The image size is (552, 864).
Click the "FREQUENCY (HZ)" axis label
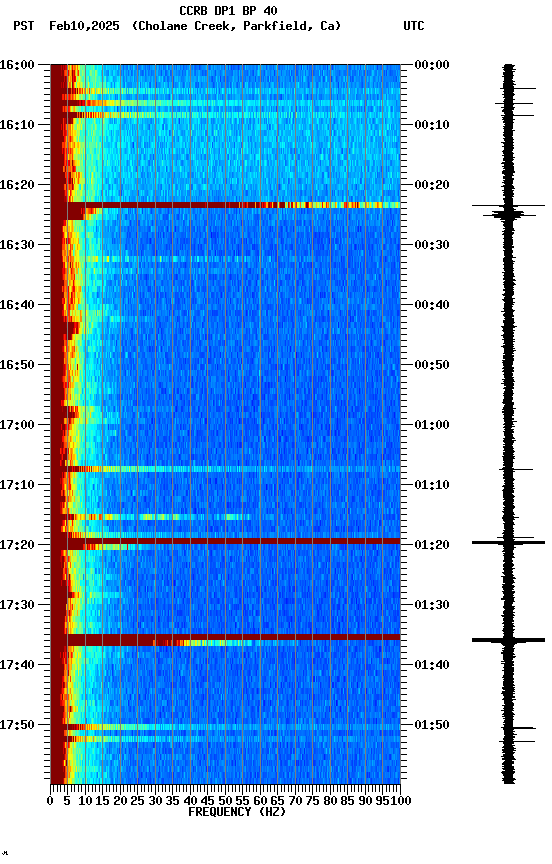[x=237, y=812]
